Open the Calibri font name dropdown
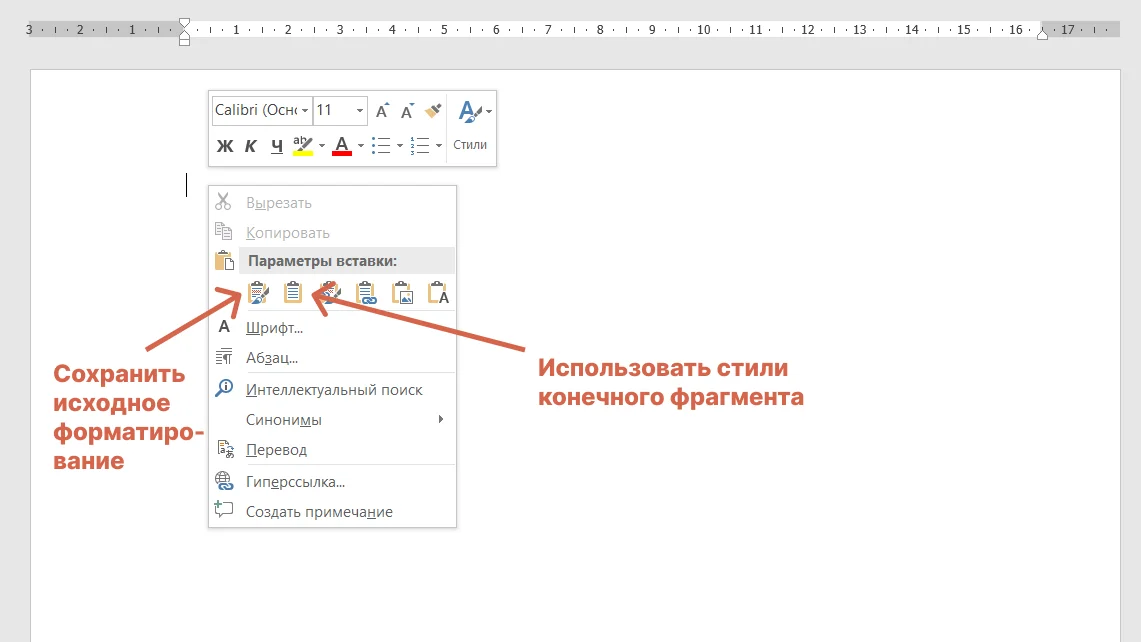 tap(305, 111)
